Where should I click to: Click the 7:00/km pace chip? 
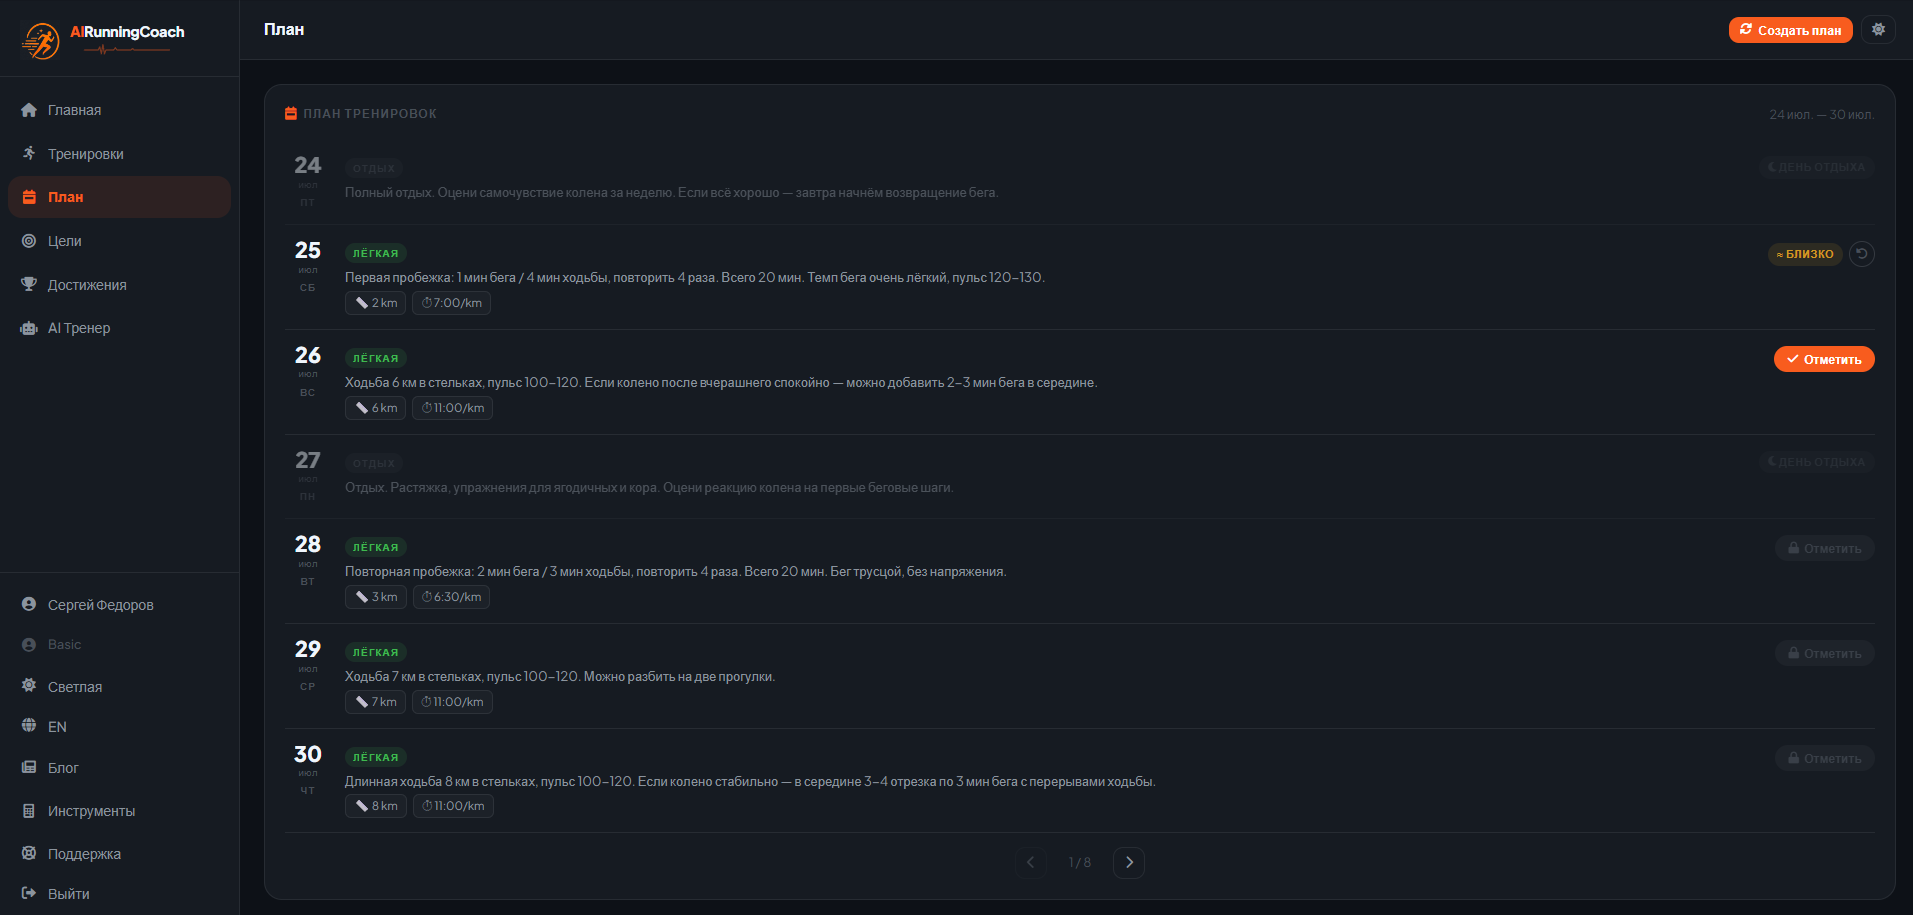pyautogui.click(x=452, y=303)
